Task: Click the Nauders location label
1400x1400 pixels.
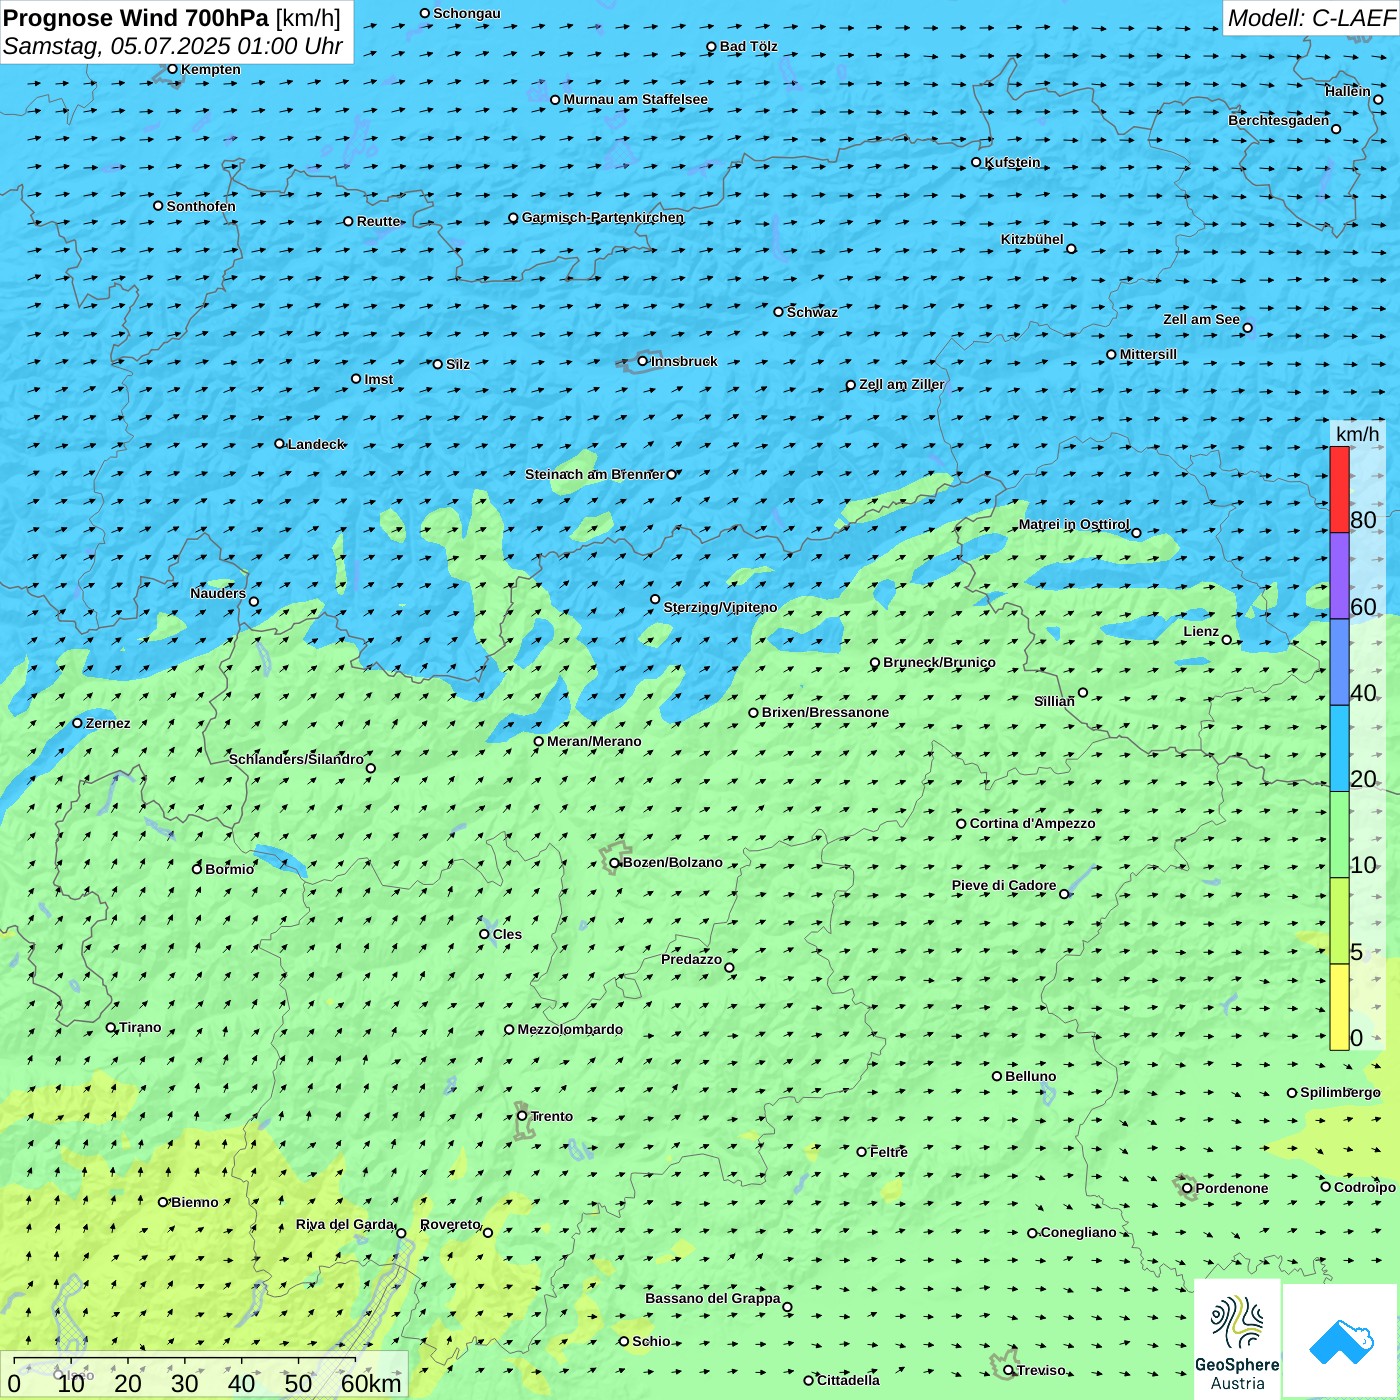Action: [x=217, y=593]
